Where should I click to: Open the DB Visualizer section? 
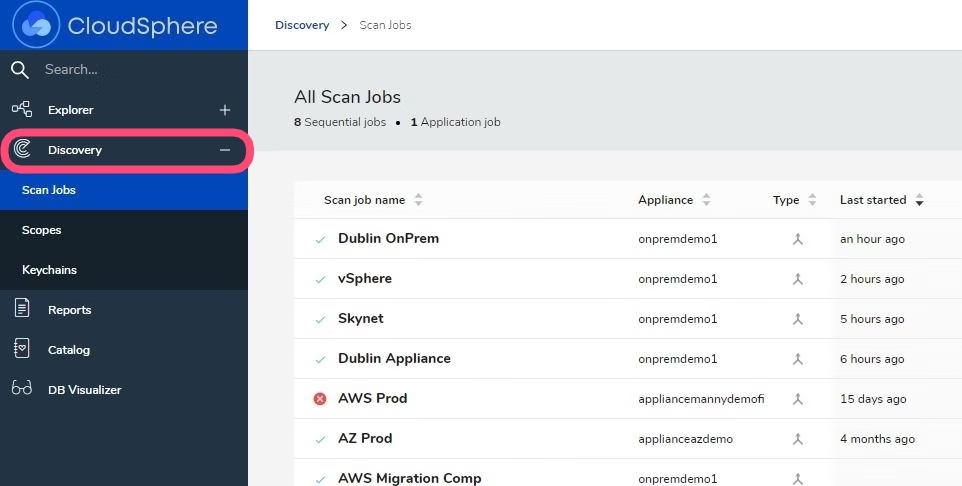pos(124,390)
